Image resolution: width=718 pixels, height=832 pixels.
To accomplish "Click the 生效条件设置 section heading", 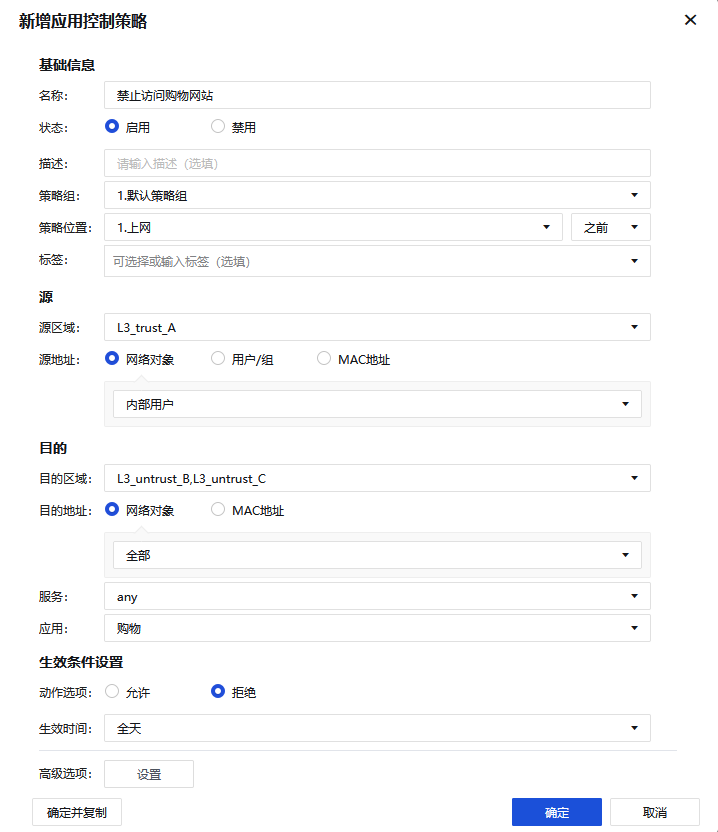I will pos(81,662).
